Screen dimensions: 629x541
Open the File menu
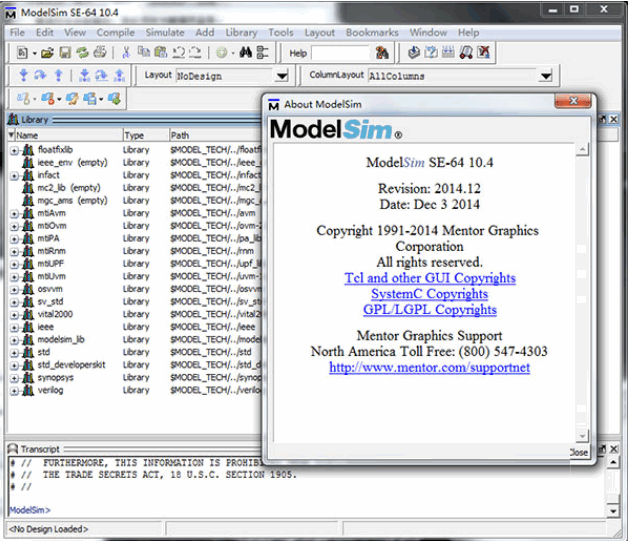(x=17, y=32)
